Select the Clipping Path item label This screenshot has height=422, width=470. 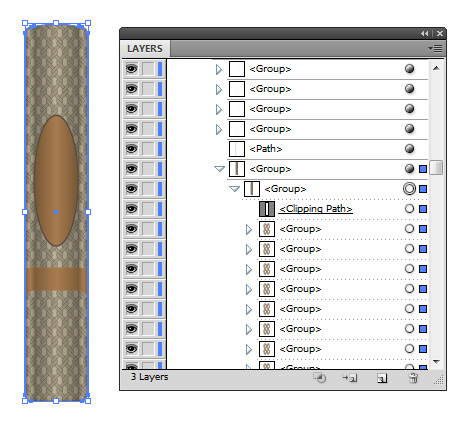[316, 209]
